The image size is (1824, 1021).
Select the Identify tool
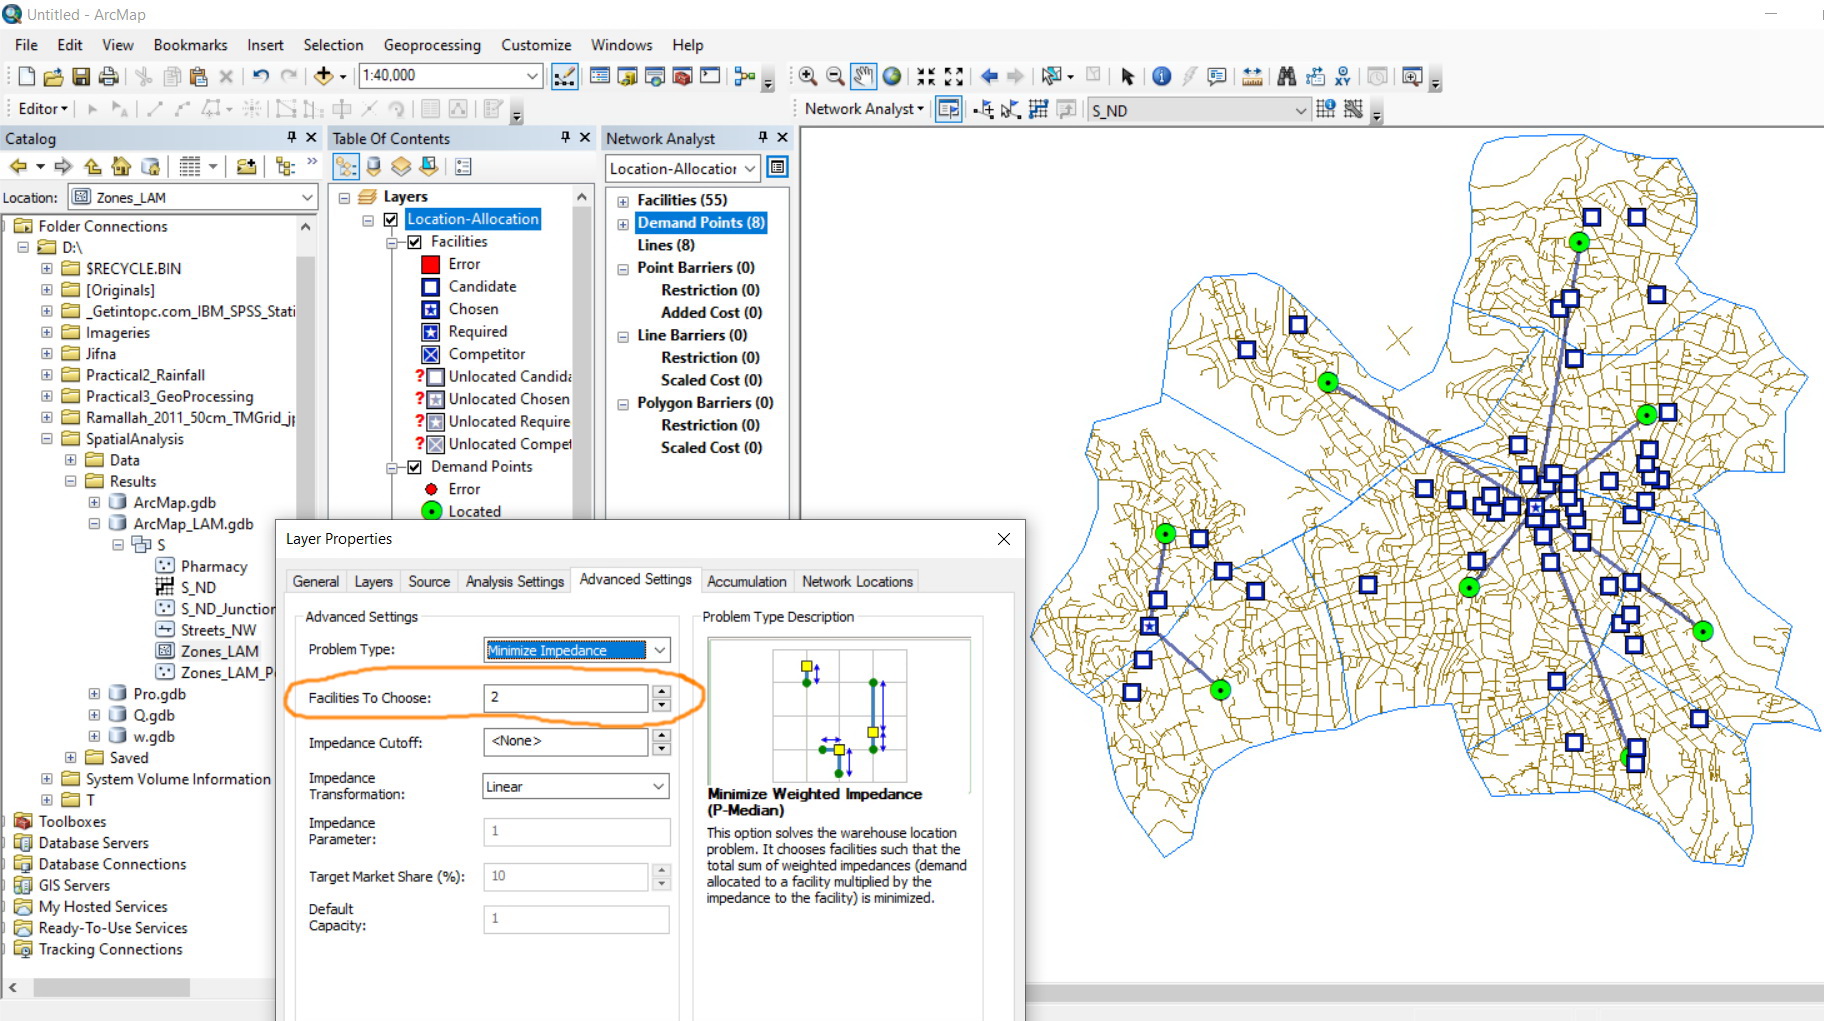(1161, 76)
